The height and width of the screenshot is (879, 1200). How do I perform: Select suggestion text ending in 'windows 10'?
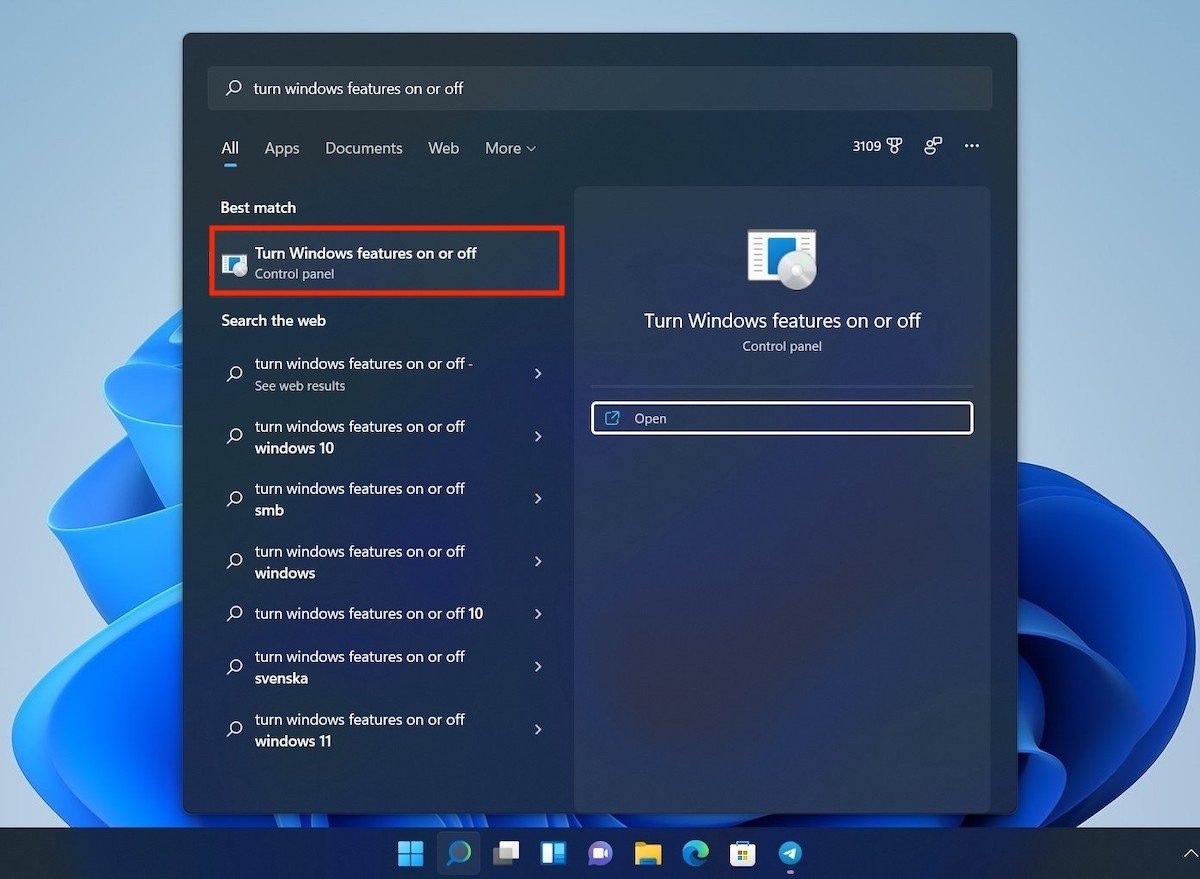coord(360,437)
